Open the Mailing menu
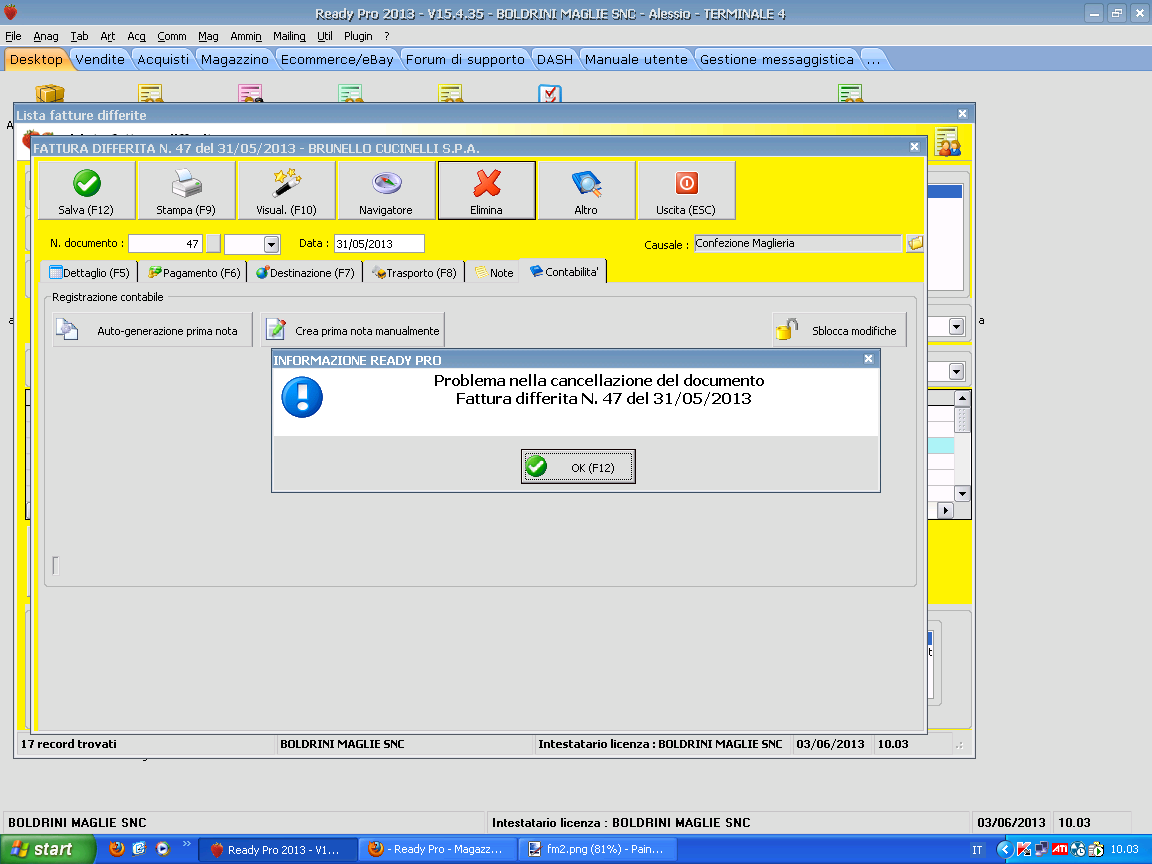Viewport: 1152px width, 864px height. 289,36
